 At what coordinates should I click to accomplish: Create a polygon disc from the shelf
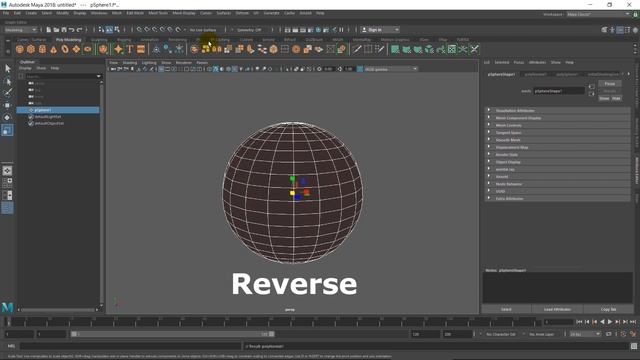pos(88,49)
